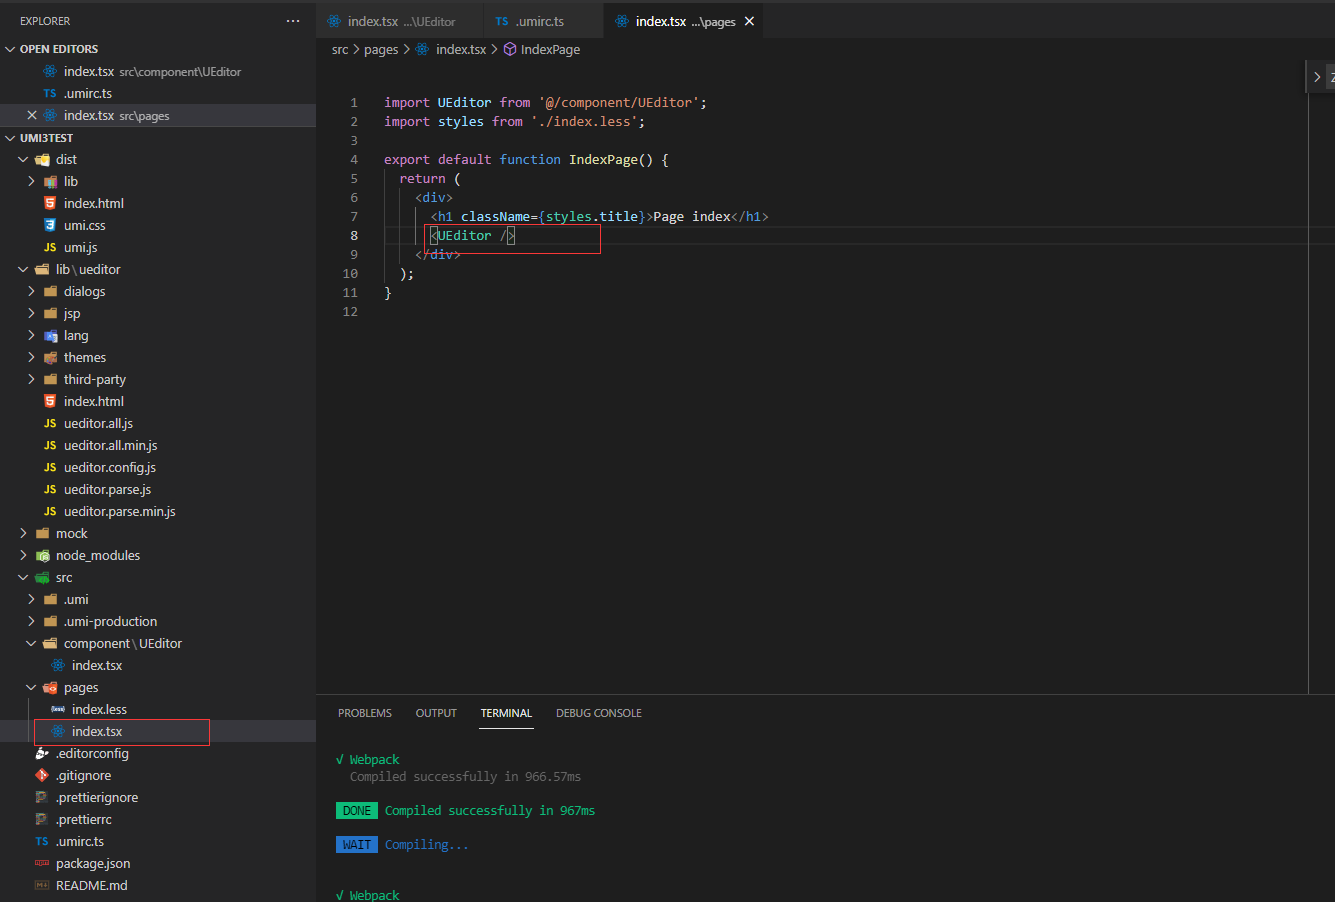Click the Less icon beside index.less under pages
Image resolution: width=1335 pixels, height=902 pixels.
tap(59, 709)
